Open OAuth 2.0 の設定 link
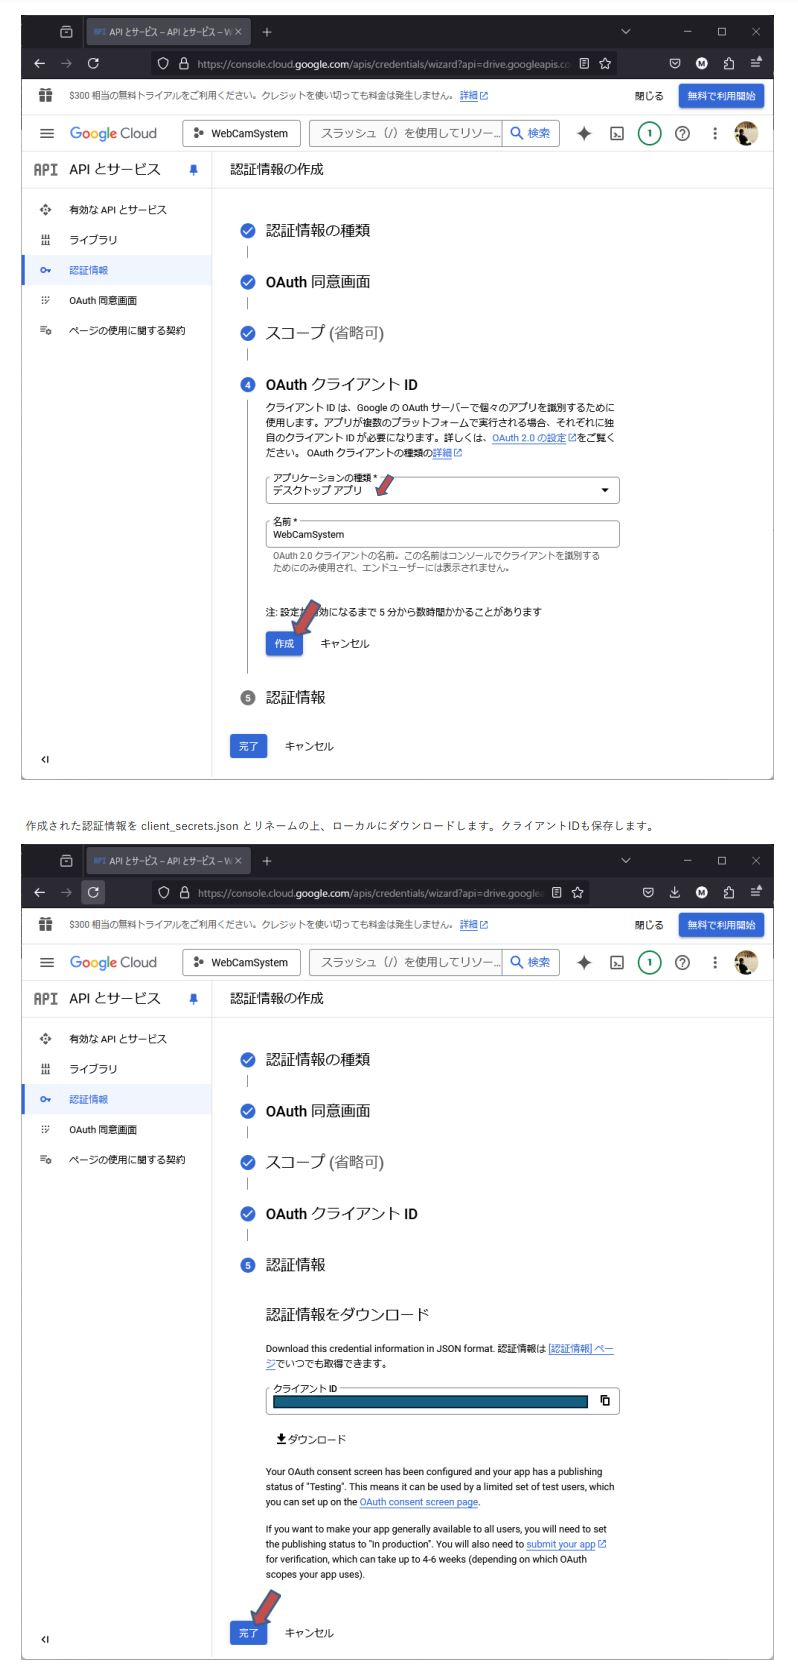 coord(533,438)
